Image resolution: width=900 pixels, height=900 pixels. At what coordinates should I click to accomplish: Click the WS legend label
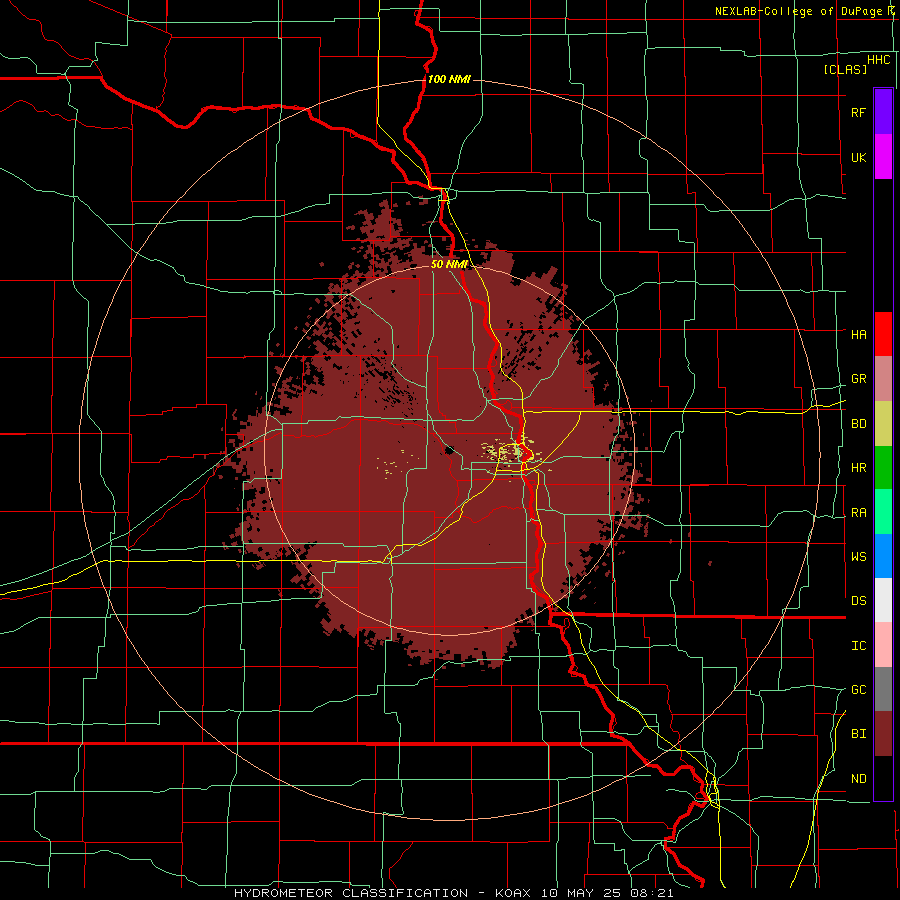point(858,556)
